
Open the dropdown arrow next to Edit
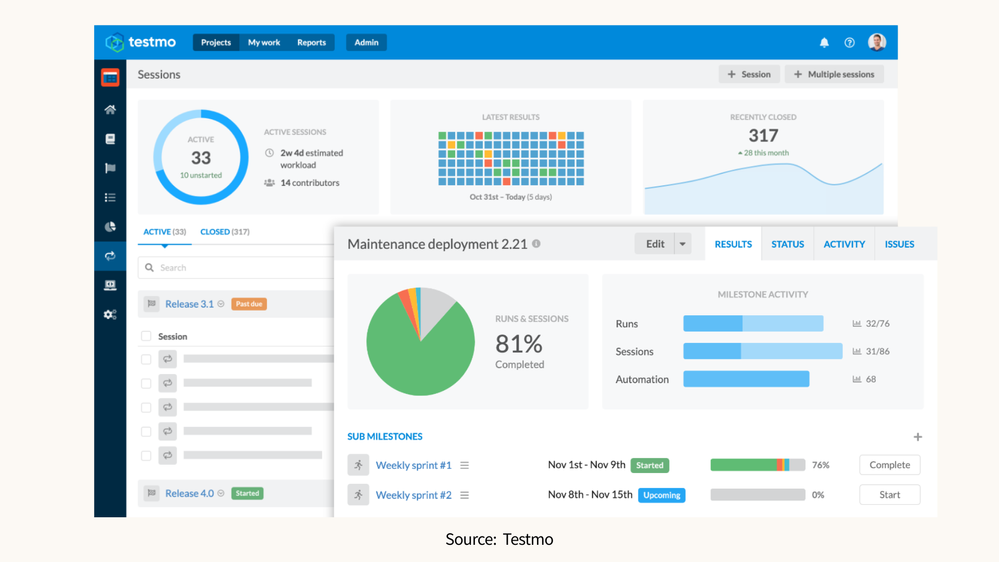(x=682, y=243)
